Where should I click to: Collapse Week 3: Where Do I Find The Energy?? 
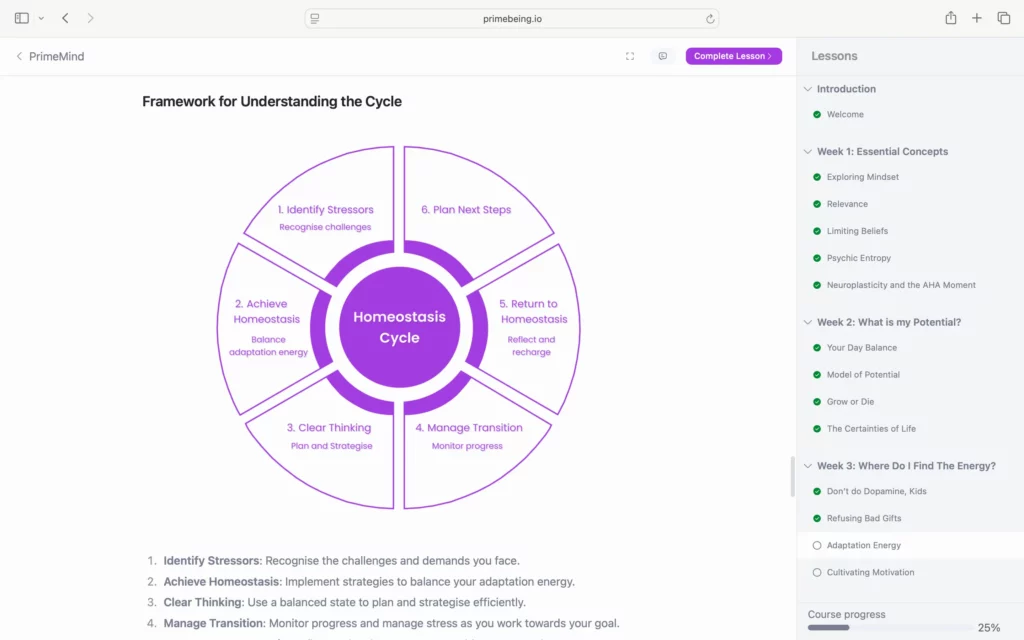click(x=808, y=466)
